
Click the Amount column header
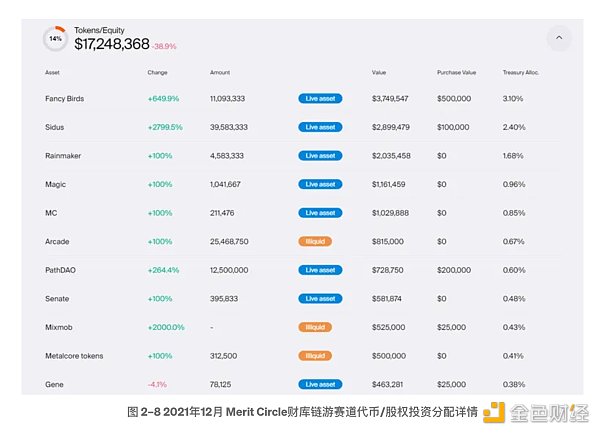[x=220, y=73]
